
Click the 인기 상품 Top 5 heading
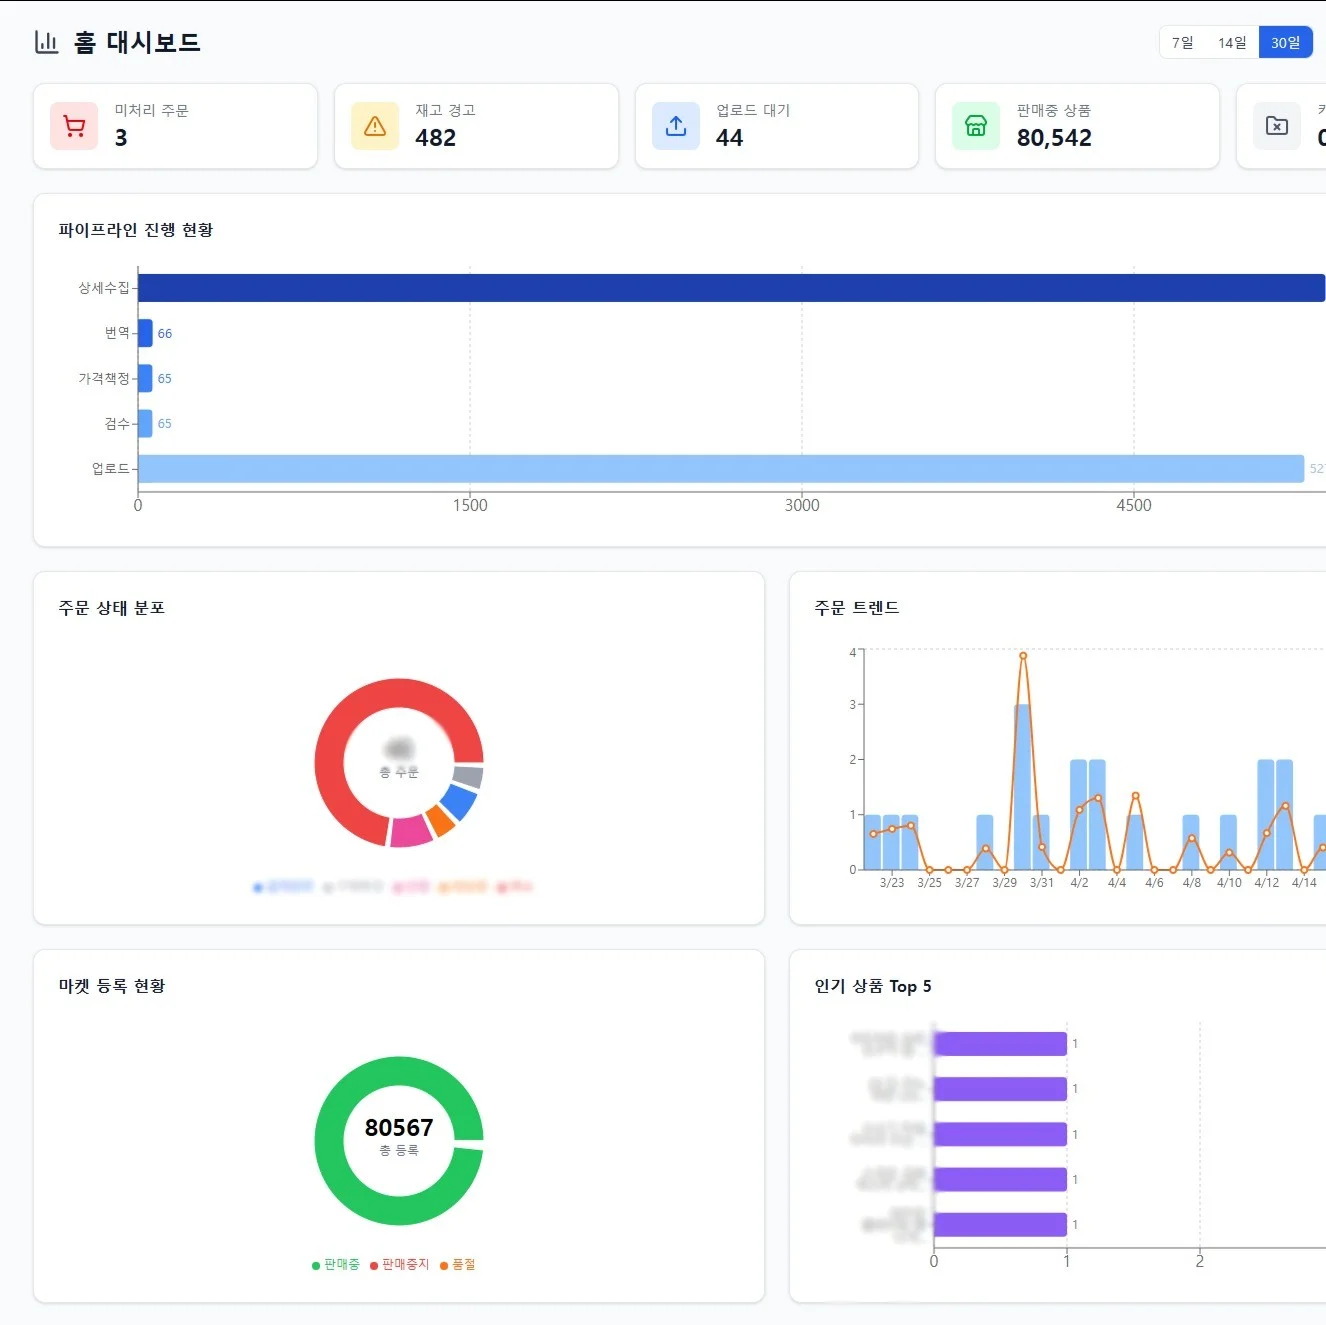coord(873,986)
